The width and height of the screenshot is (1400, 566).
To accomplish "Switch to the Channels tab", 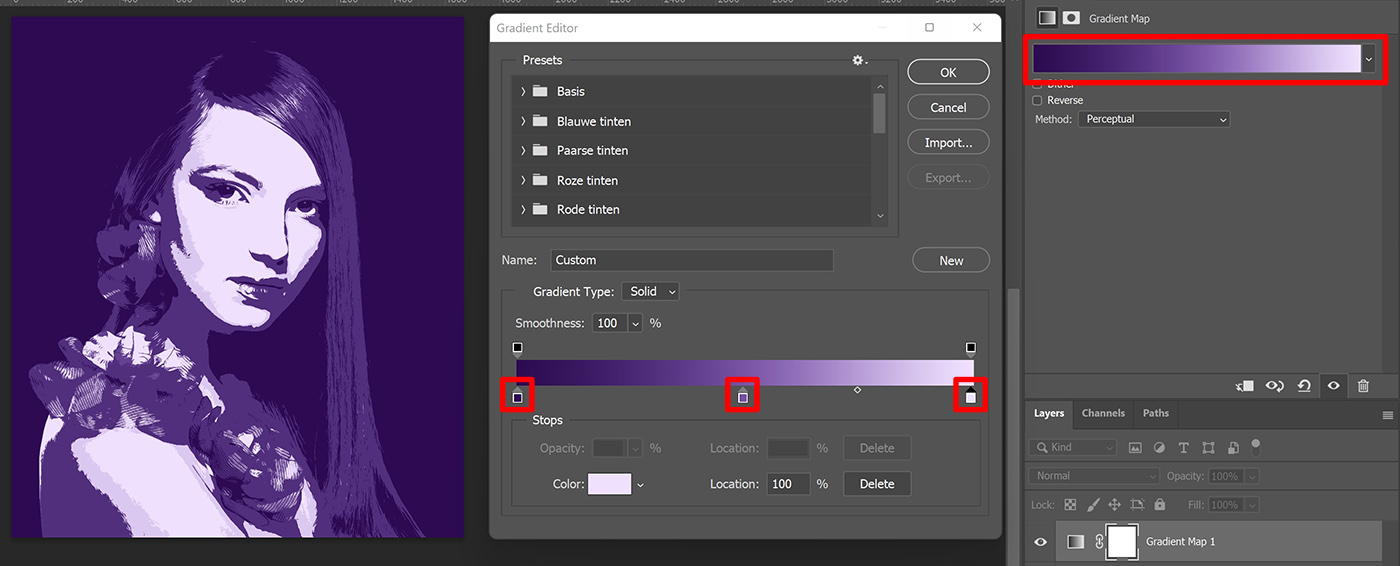I will point(1103,413).
